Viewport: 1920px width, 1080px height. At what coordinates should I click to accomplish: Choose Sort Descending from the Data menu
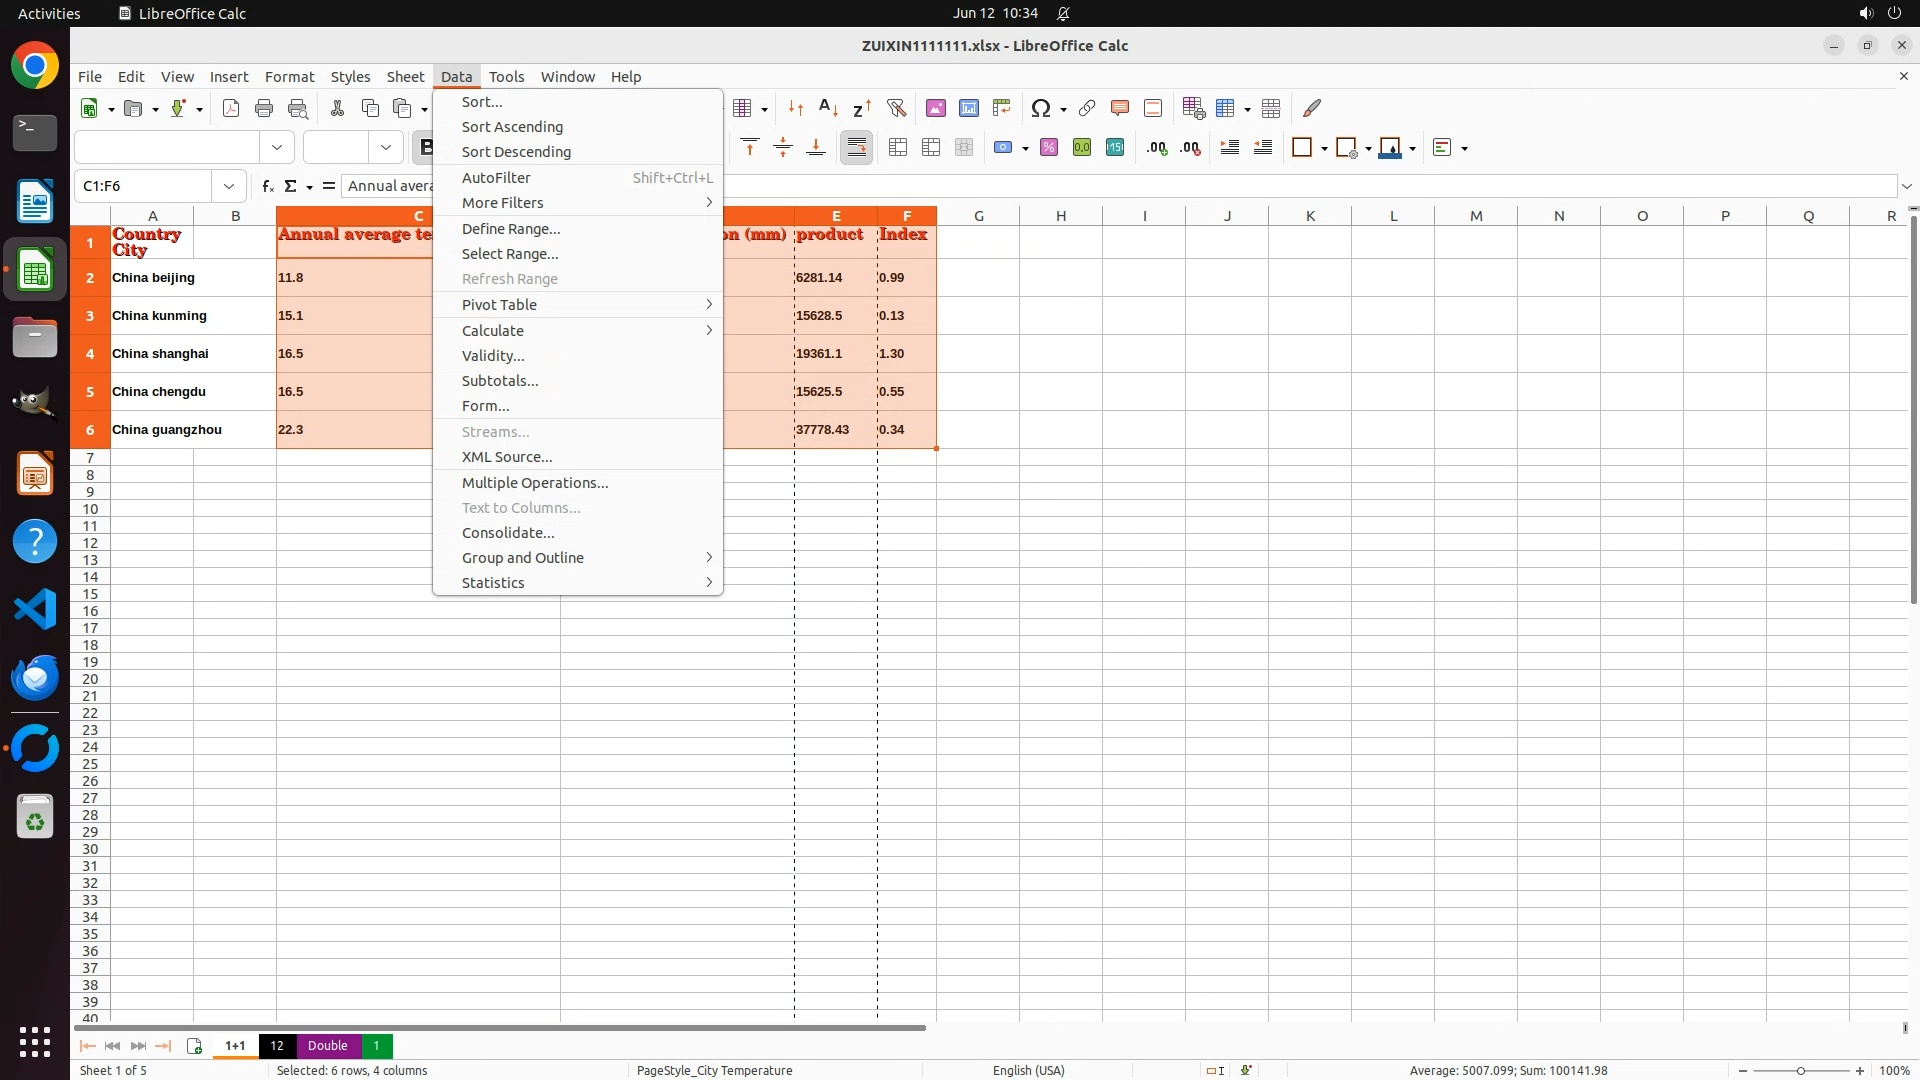pos(516,152)
